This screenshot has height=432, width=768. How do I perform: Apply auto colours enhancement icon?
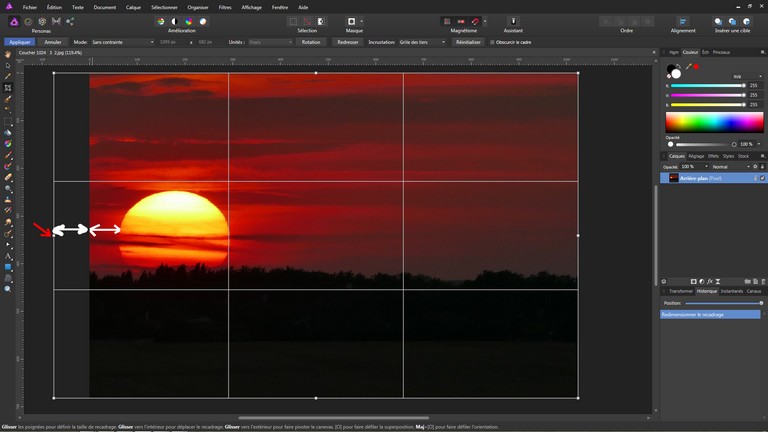click(189, 22)
